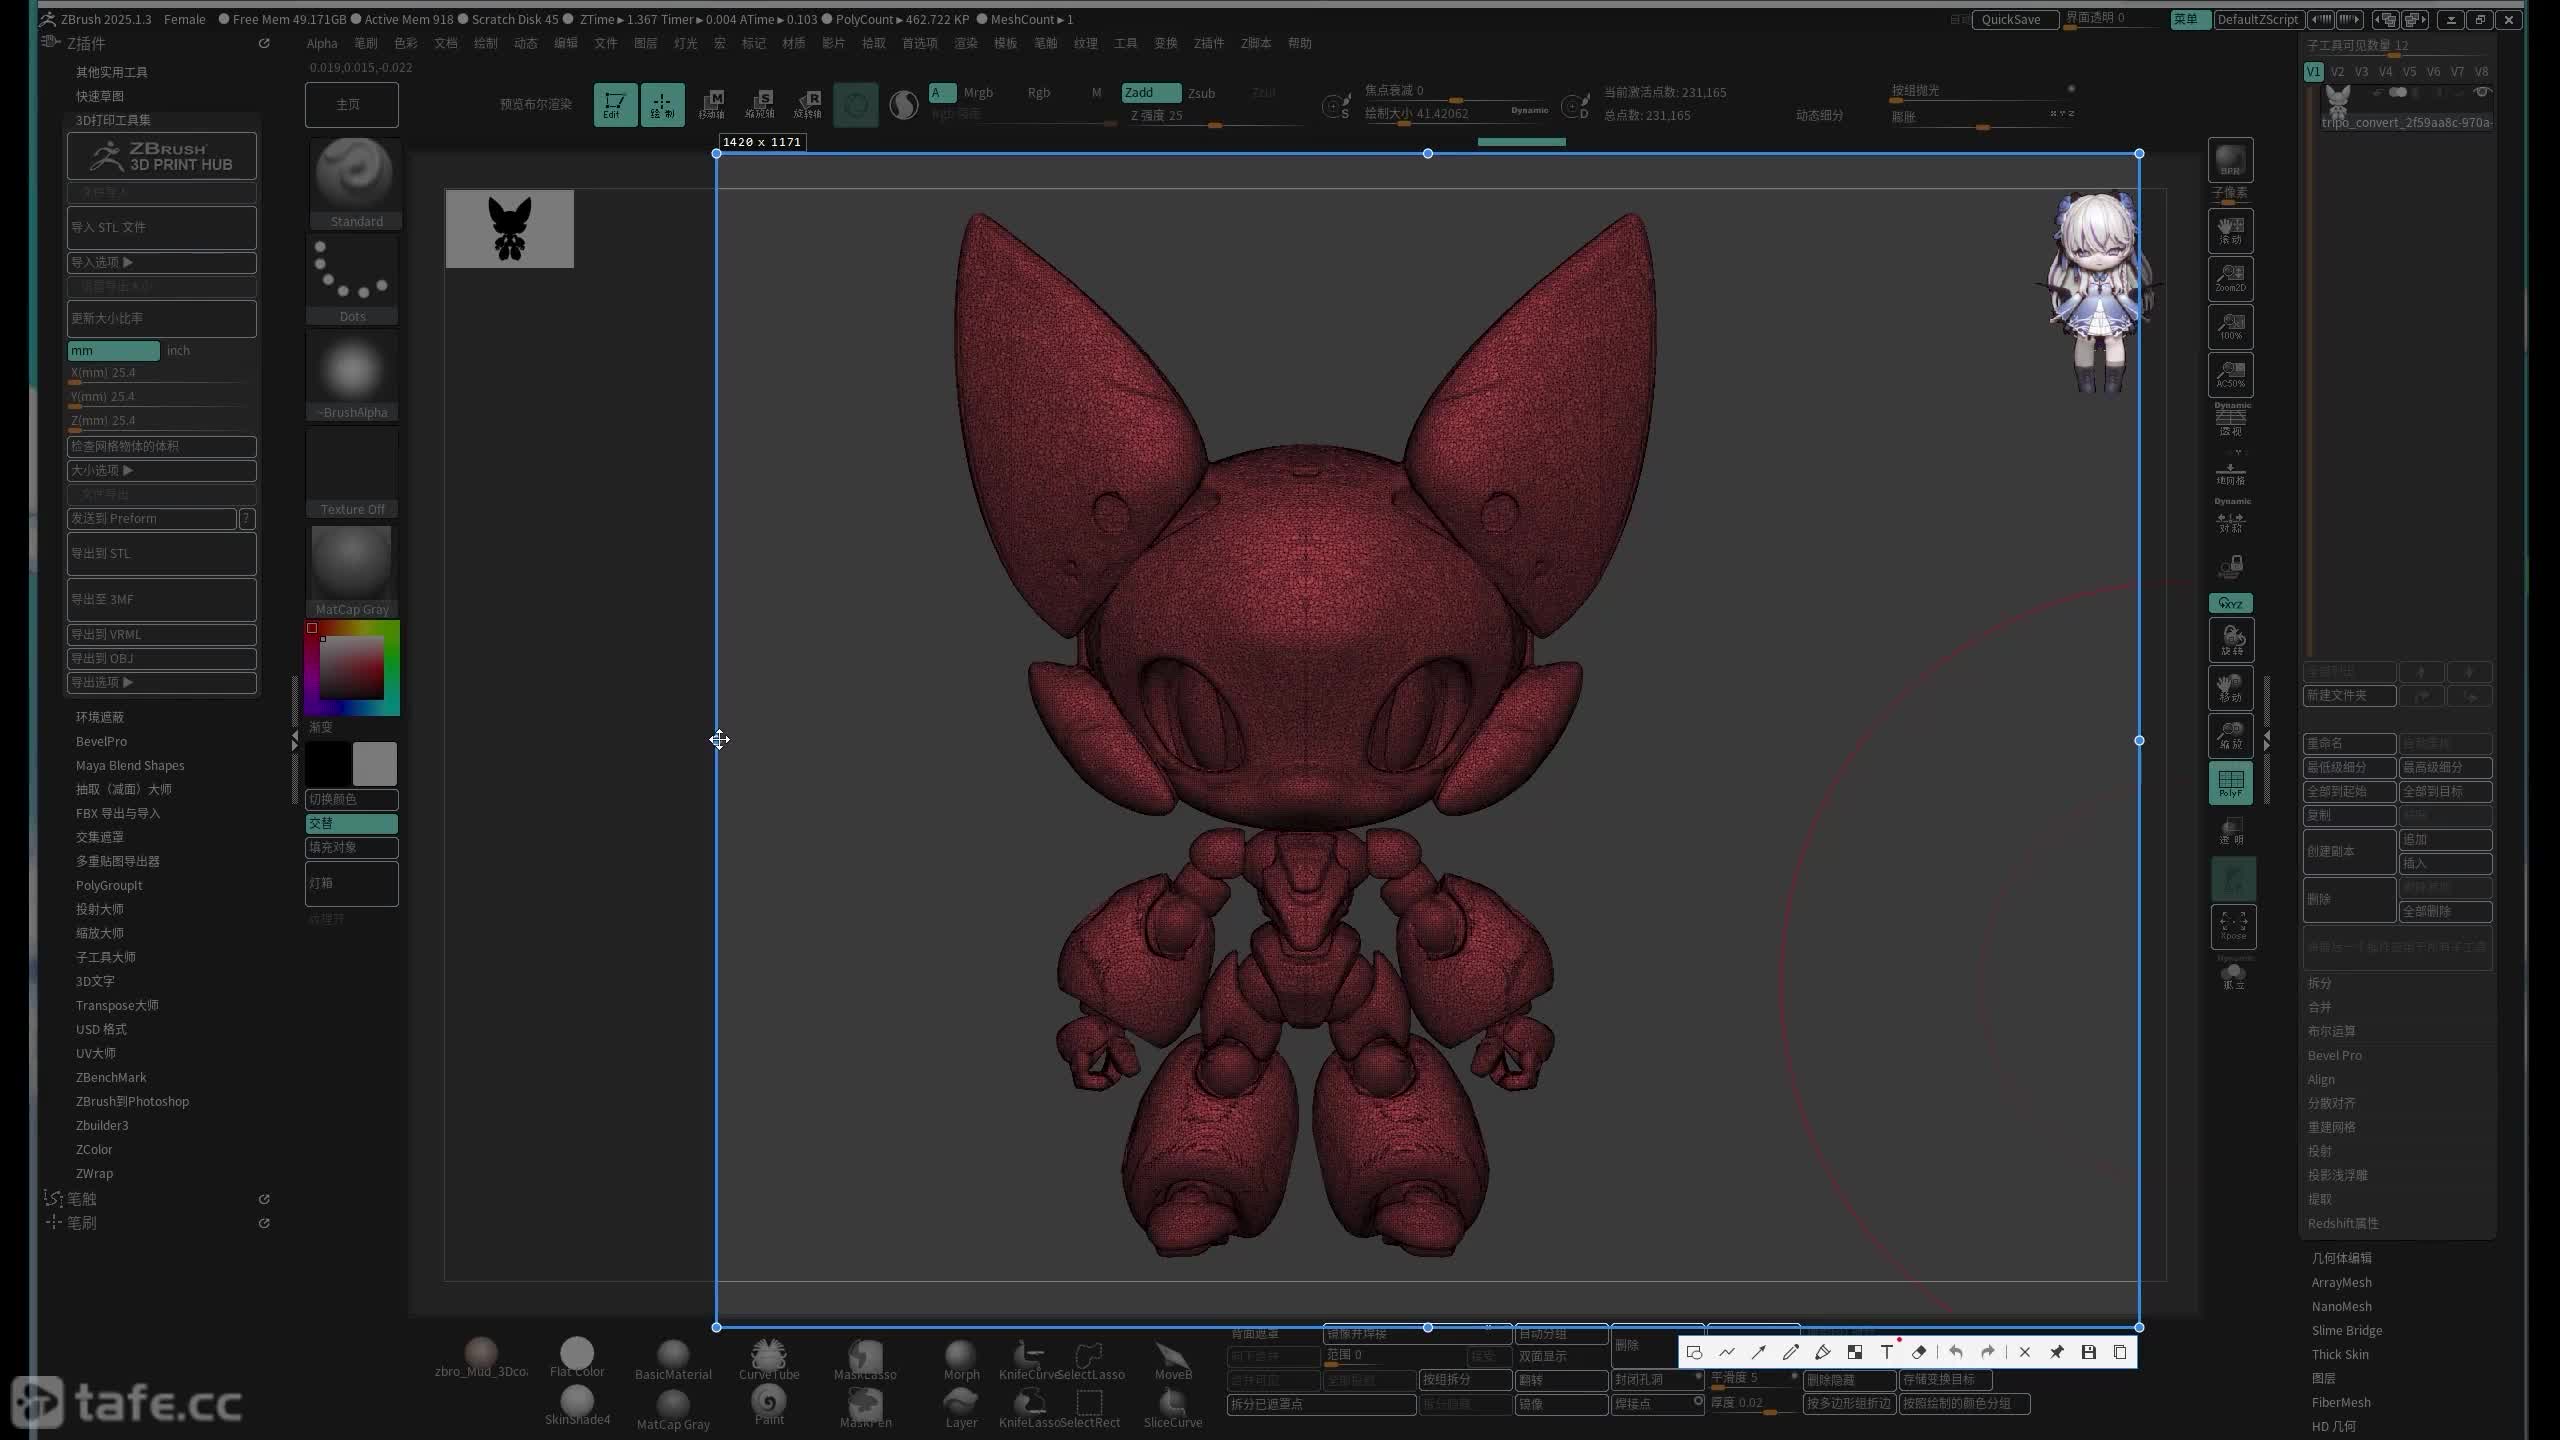This screenshot has width=2560, height=1440.
Task: Open the Alpha menu
Action: [x=322, y=43]
